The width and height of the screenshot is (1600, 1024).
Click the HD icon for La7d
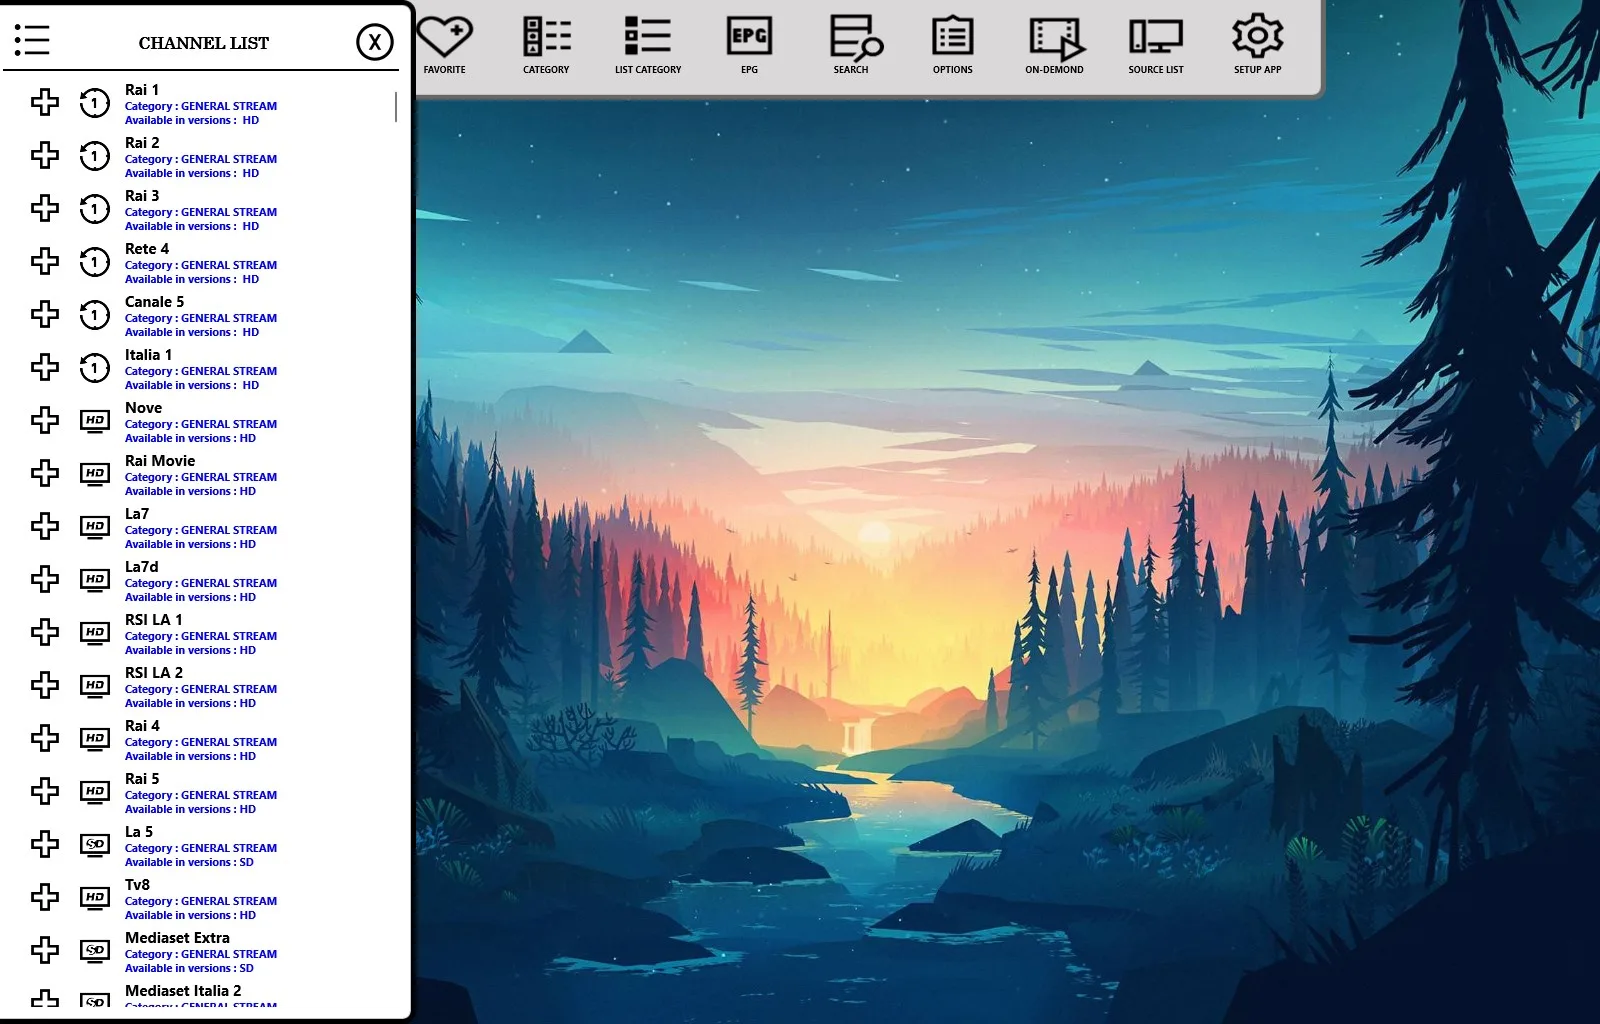click(x=95, y=580)
